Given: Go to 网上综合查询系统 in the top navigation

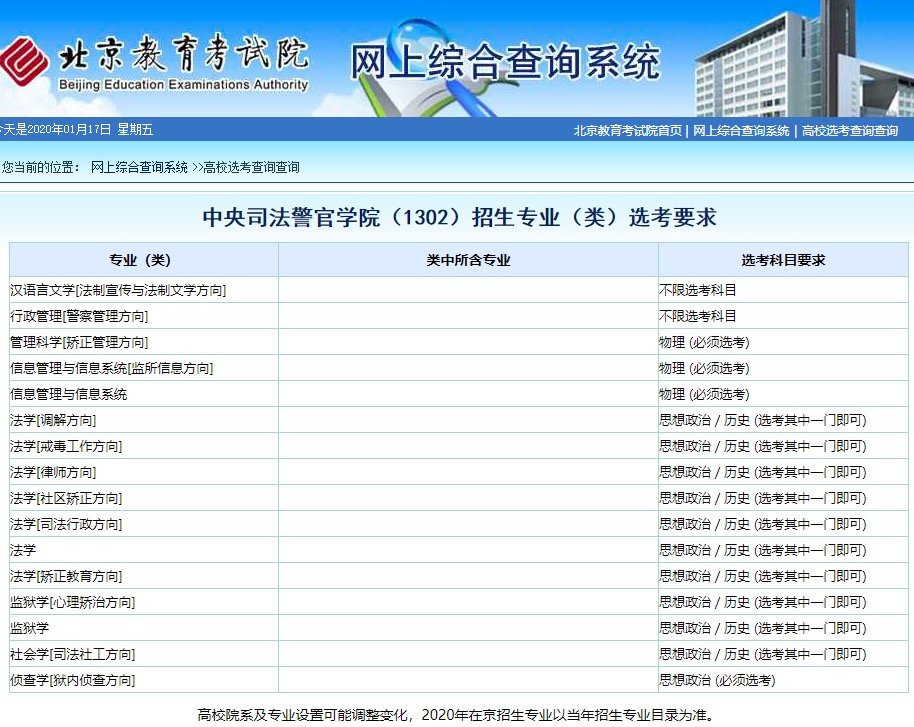Looking at the screenshot, I should click(x=741, y=131).
